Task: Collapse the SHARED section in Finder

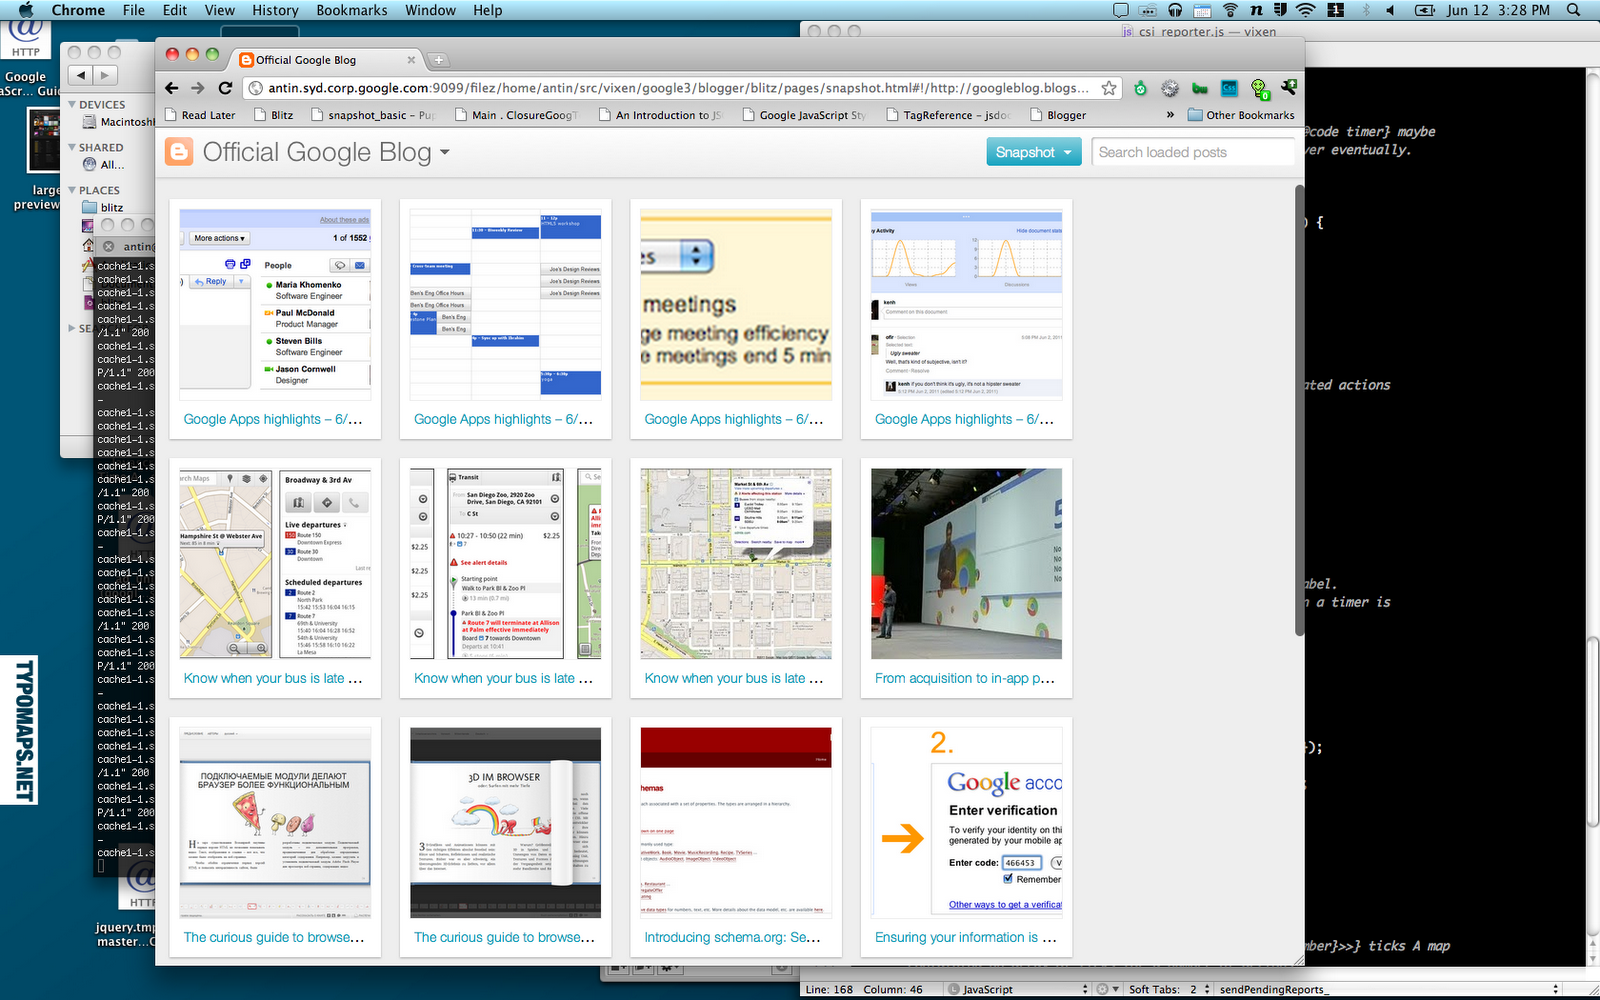Action: (72, 147)
